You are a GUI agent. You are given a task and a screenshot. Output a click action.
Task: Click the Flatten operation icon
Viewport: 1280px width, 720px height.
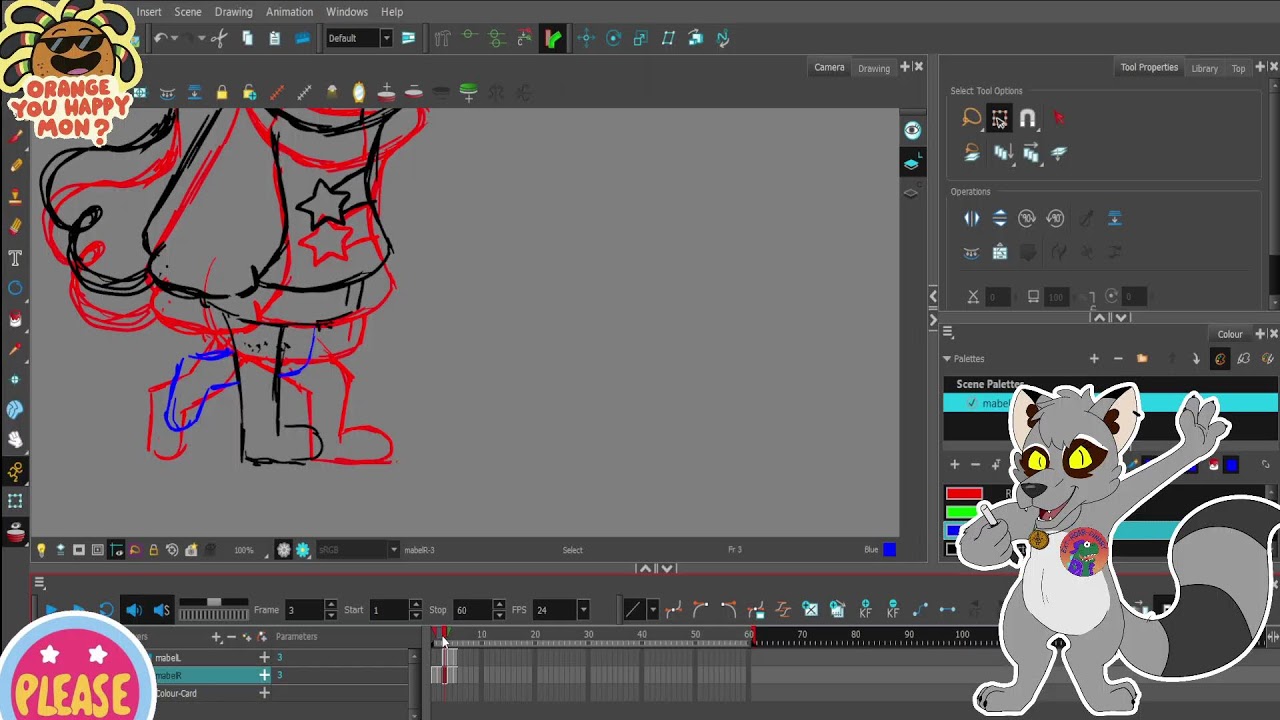tap(1115, 218)
